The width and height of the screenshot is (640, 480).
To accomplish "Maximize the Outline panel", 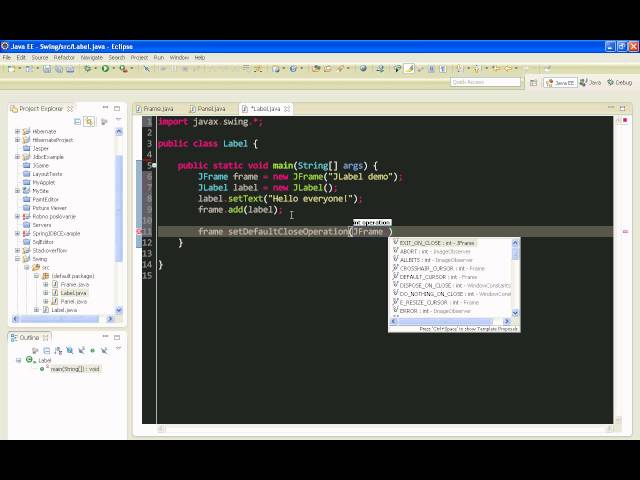I will (x=117, y=337).
